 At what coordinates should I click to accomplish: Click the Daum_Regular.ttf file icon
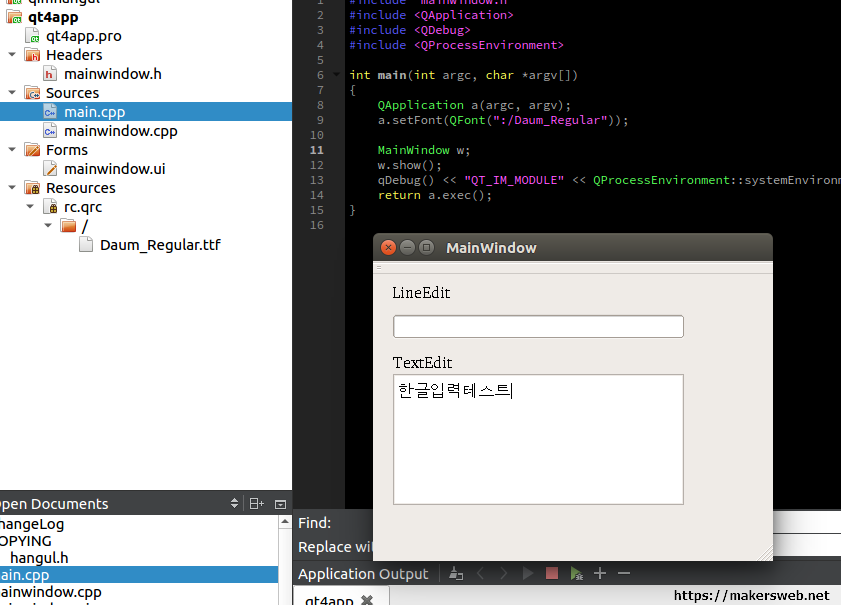[86, 245]
